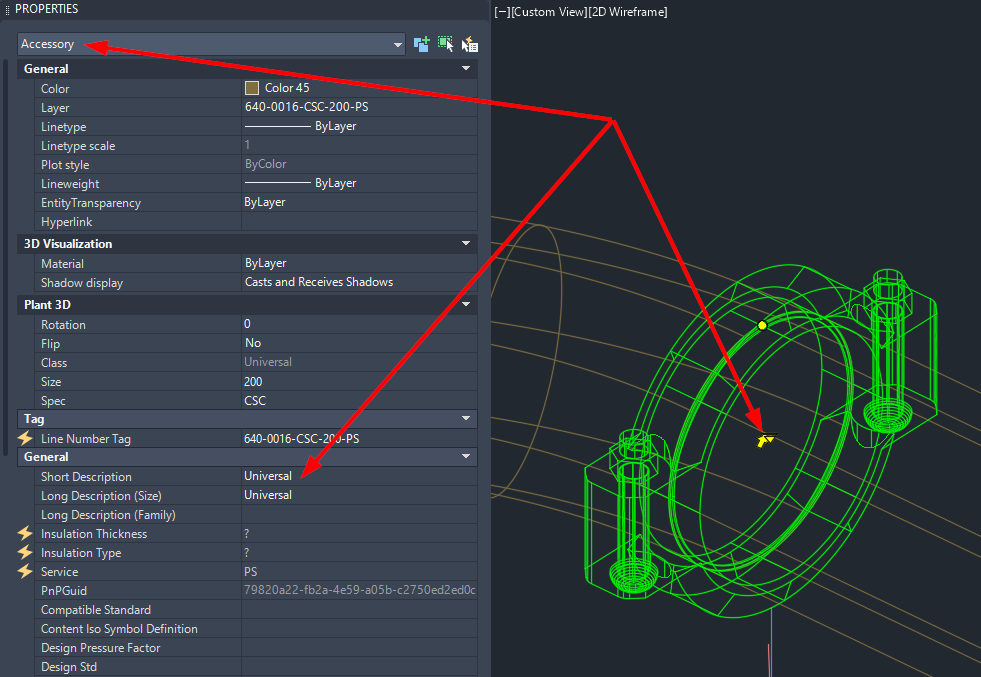Click lightning icon beside Insulation Type
Screen dimensions: 981x677
click(x=24, y=552)
